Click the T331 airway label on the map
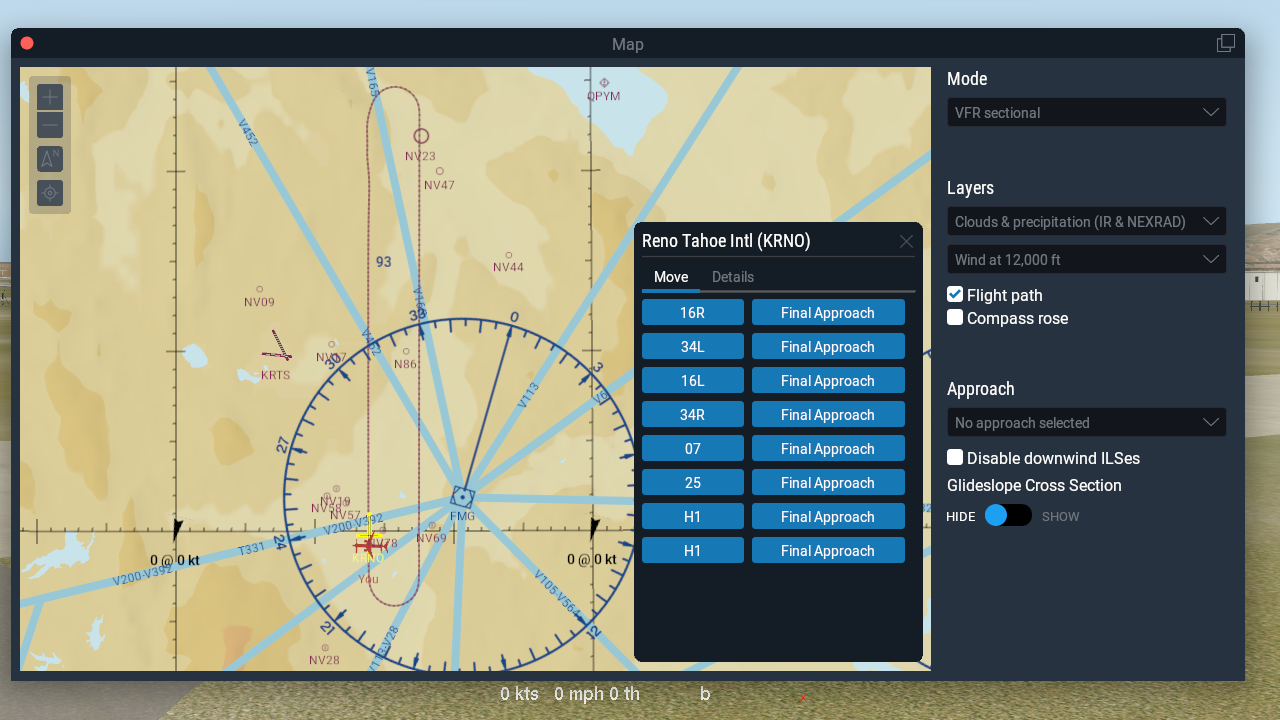The width and height of the screenshot is (1280, 720). (x=252, y=548)
